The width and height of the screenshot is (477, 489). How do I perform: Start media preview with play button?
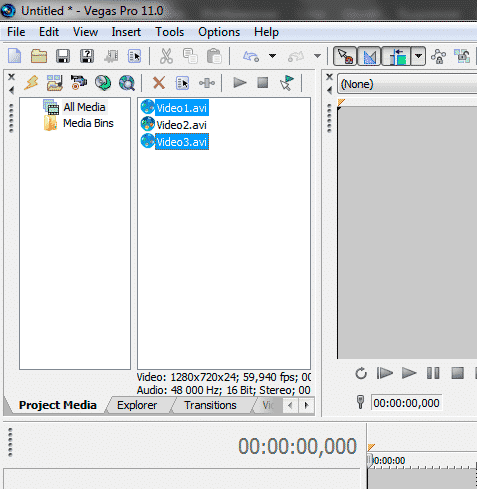(x=239, y=83)
